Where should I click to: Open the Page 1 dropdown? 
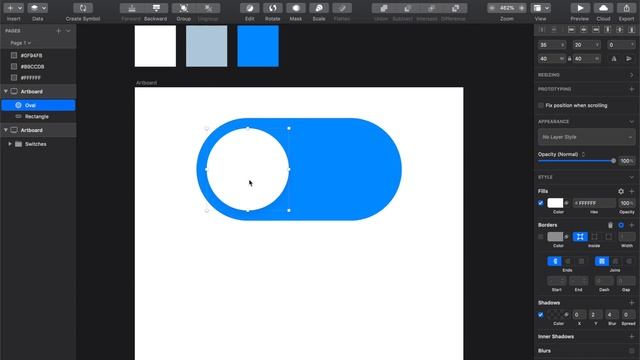20,43
